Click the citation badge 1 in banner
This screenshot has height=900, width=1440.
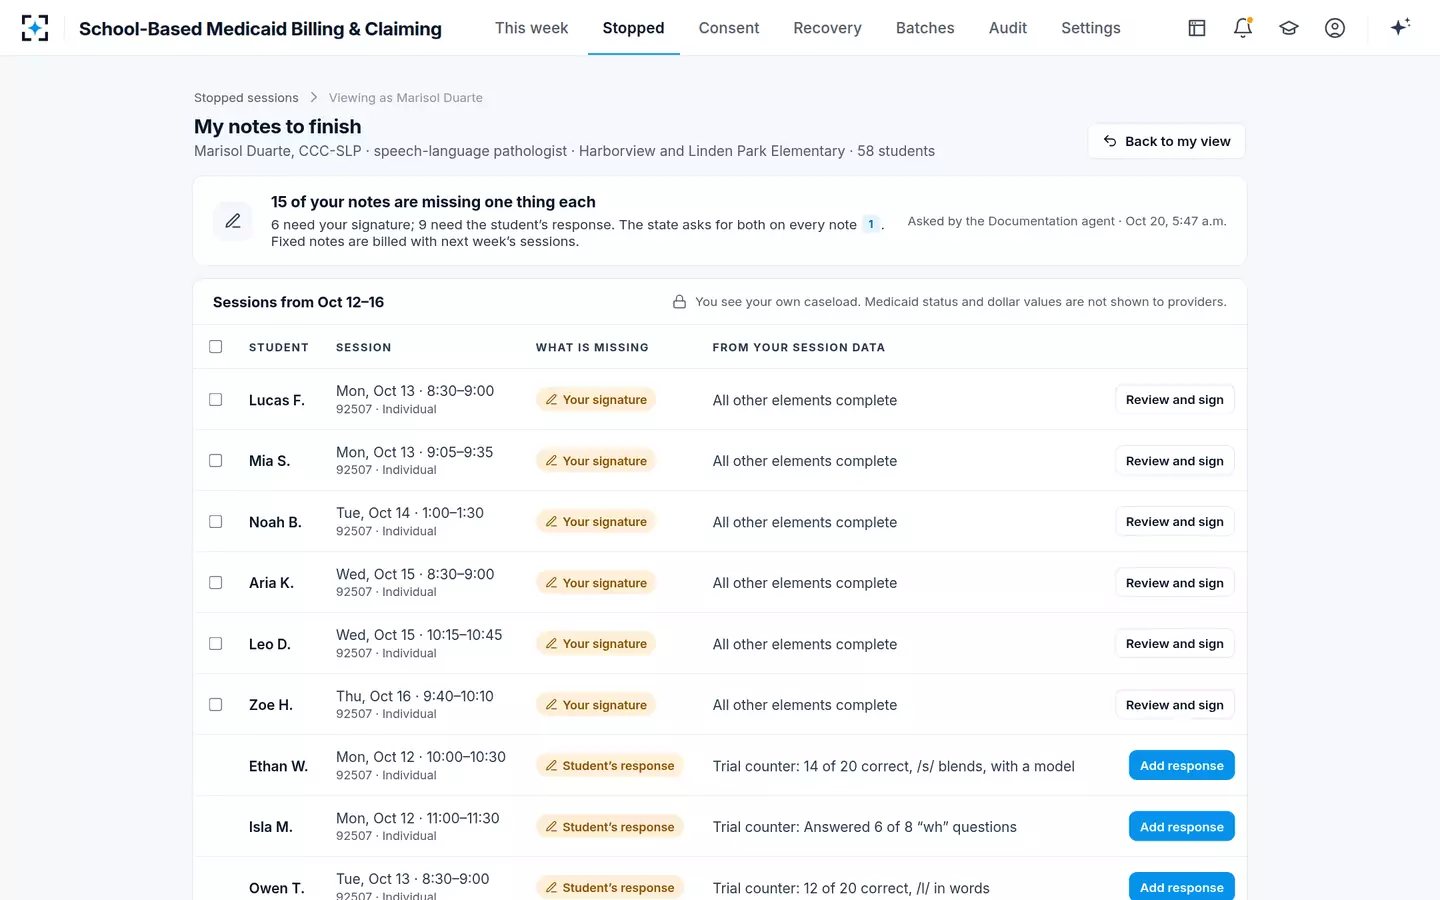[x=871, y=224]
